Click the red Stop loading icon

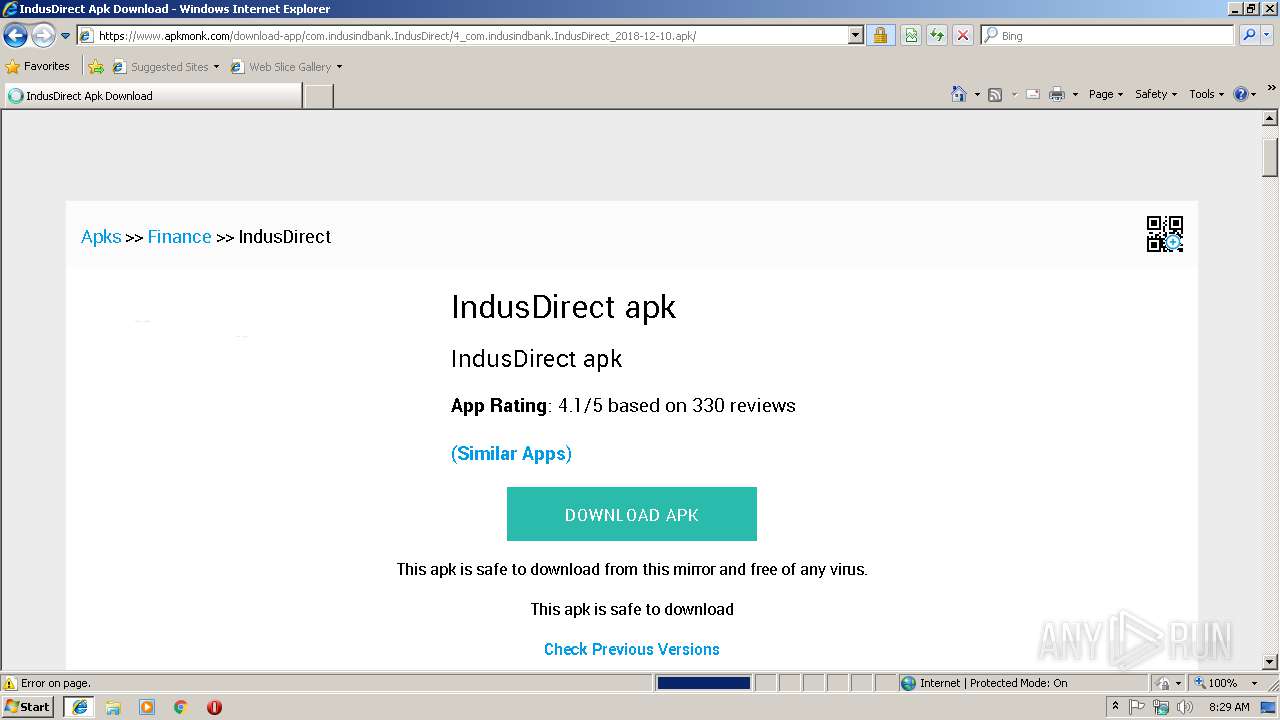[x=963, y=36]
